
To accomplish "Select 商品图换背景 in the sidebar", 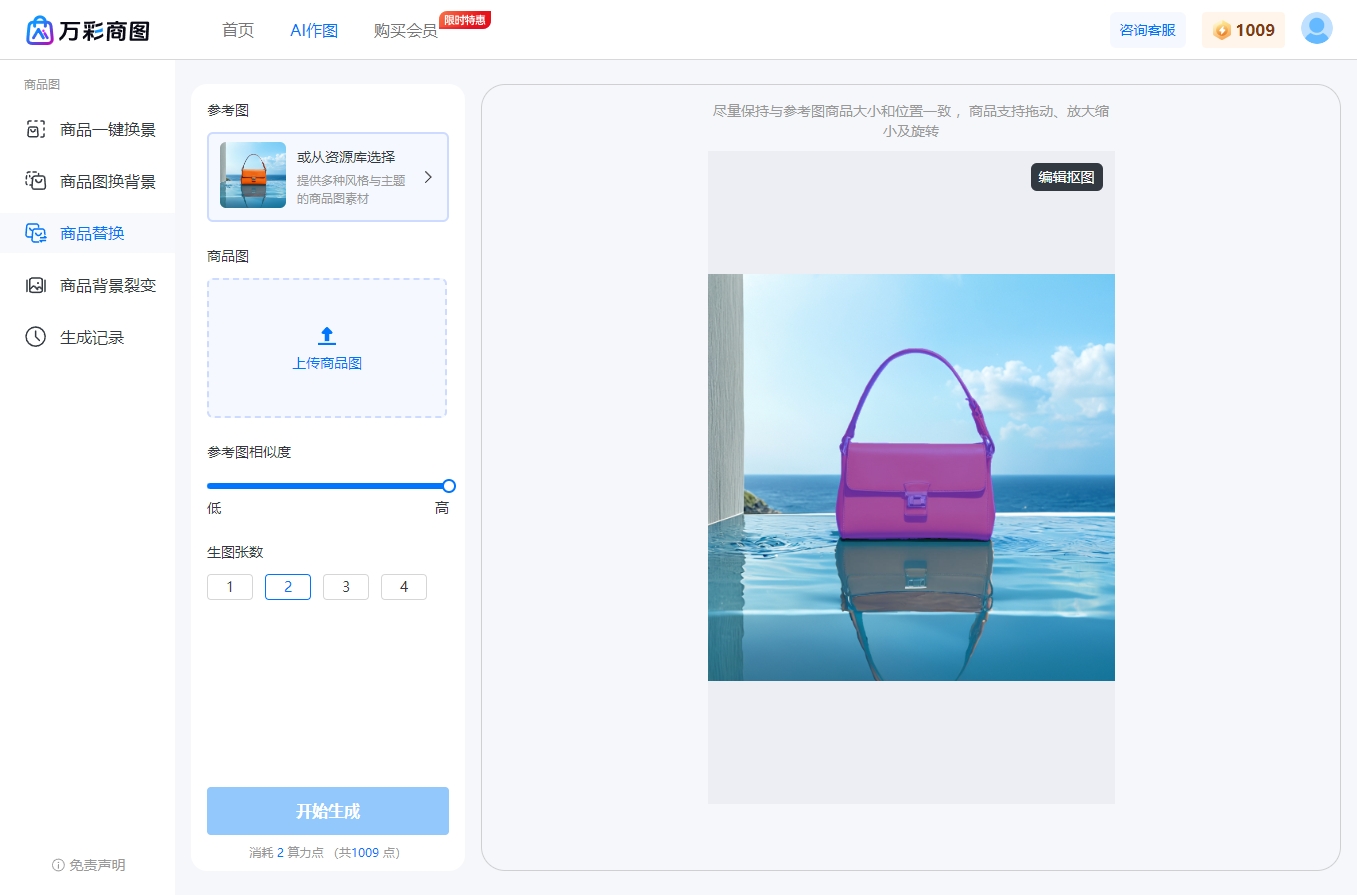I will [x=88, y=181].
